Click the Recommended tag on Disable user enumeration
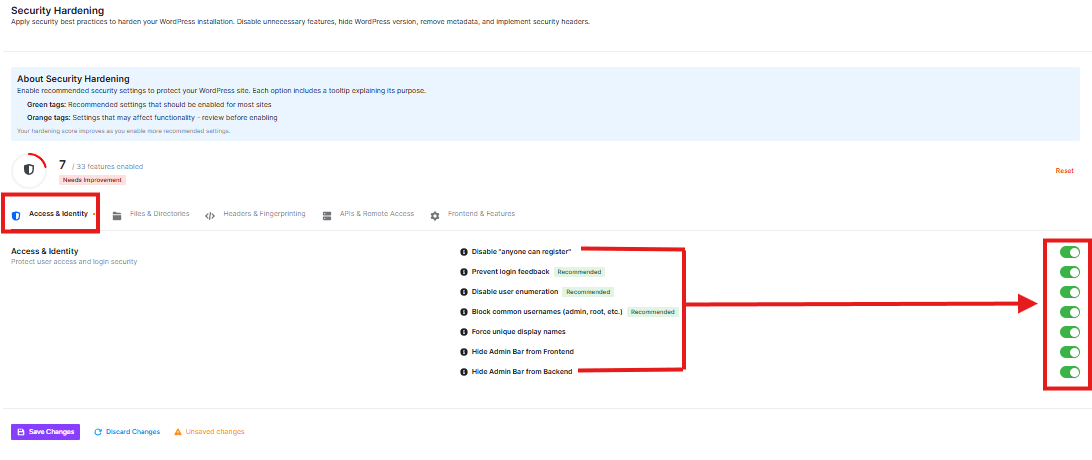The height and width of the screenshot is (460, 1092). point(588,292)
